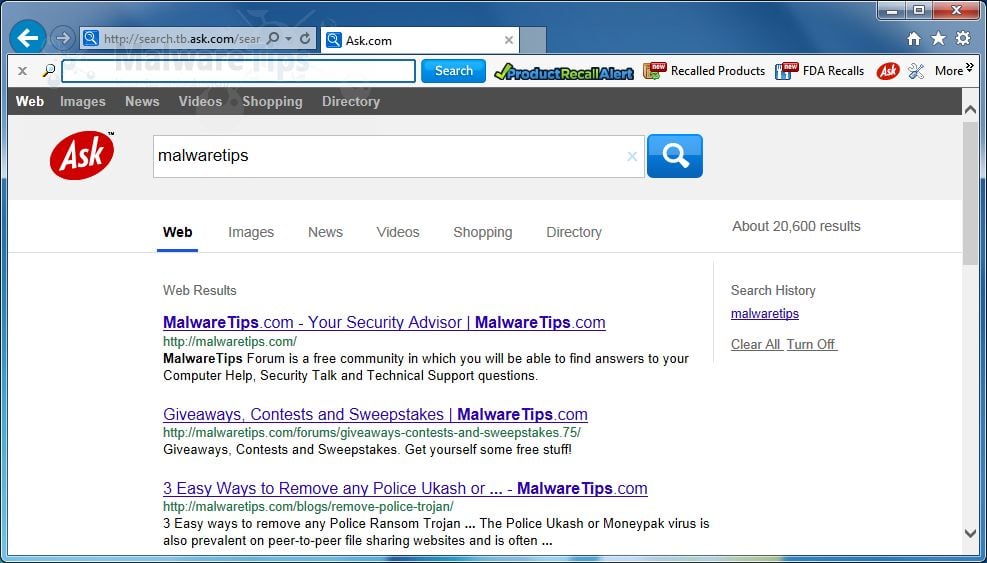Screen dimensions: 987x563
Task: Click the scrollbar up arrow
Action: [x=971, y=110]
